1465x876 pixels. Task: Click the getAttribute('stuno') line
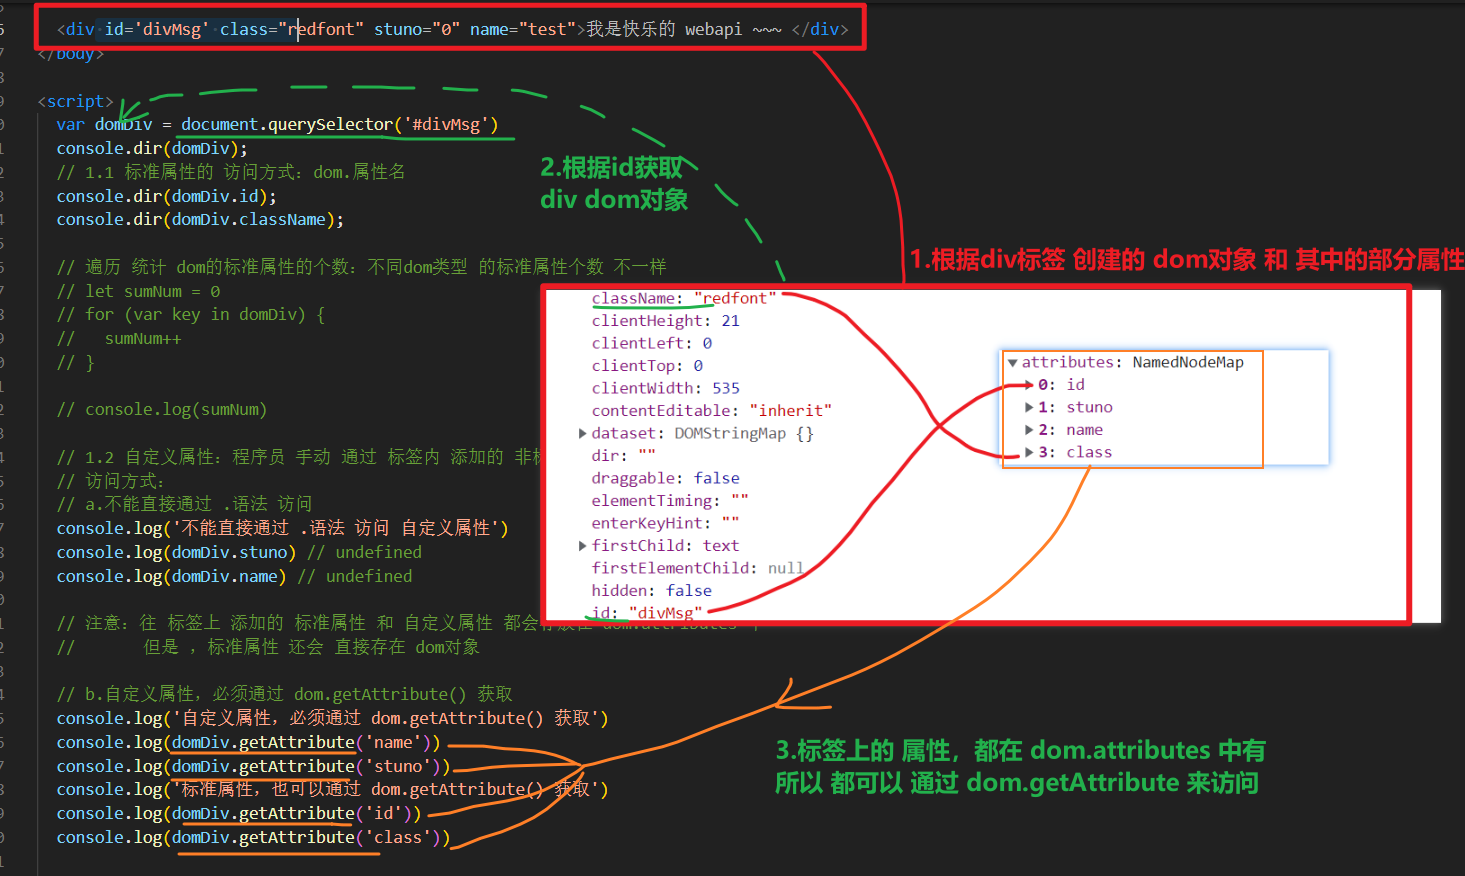[253, 766]
